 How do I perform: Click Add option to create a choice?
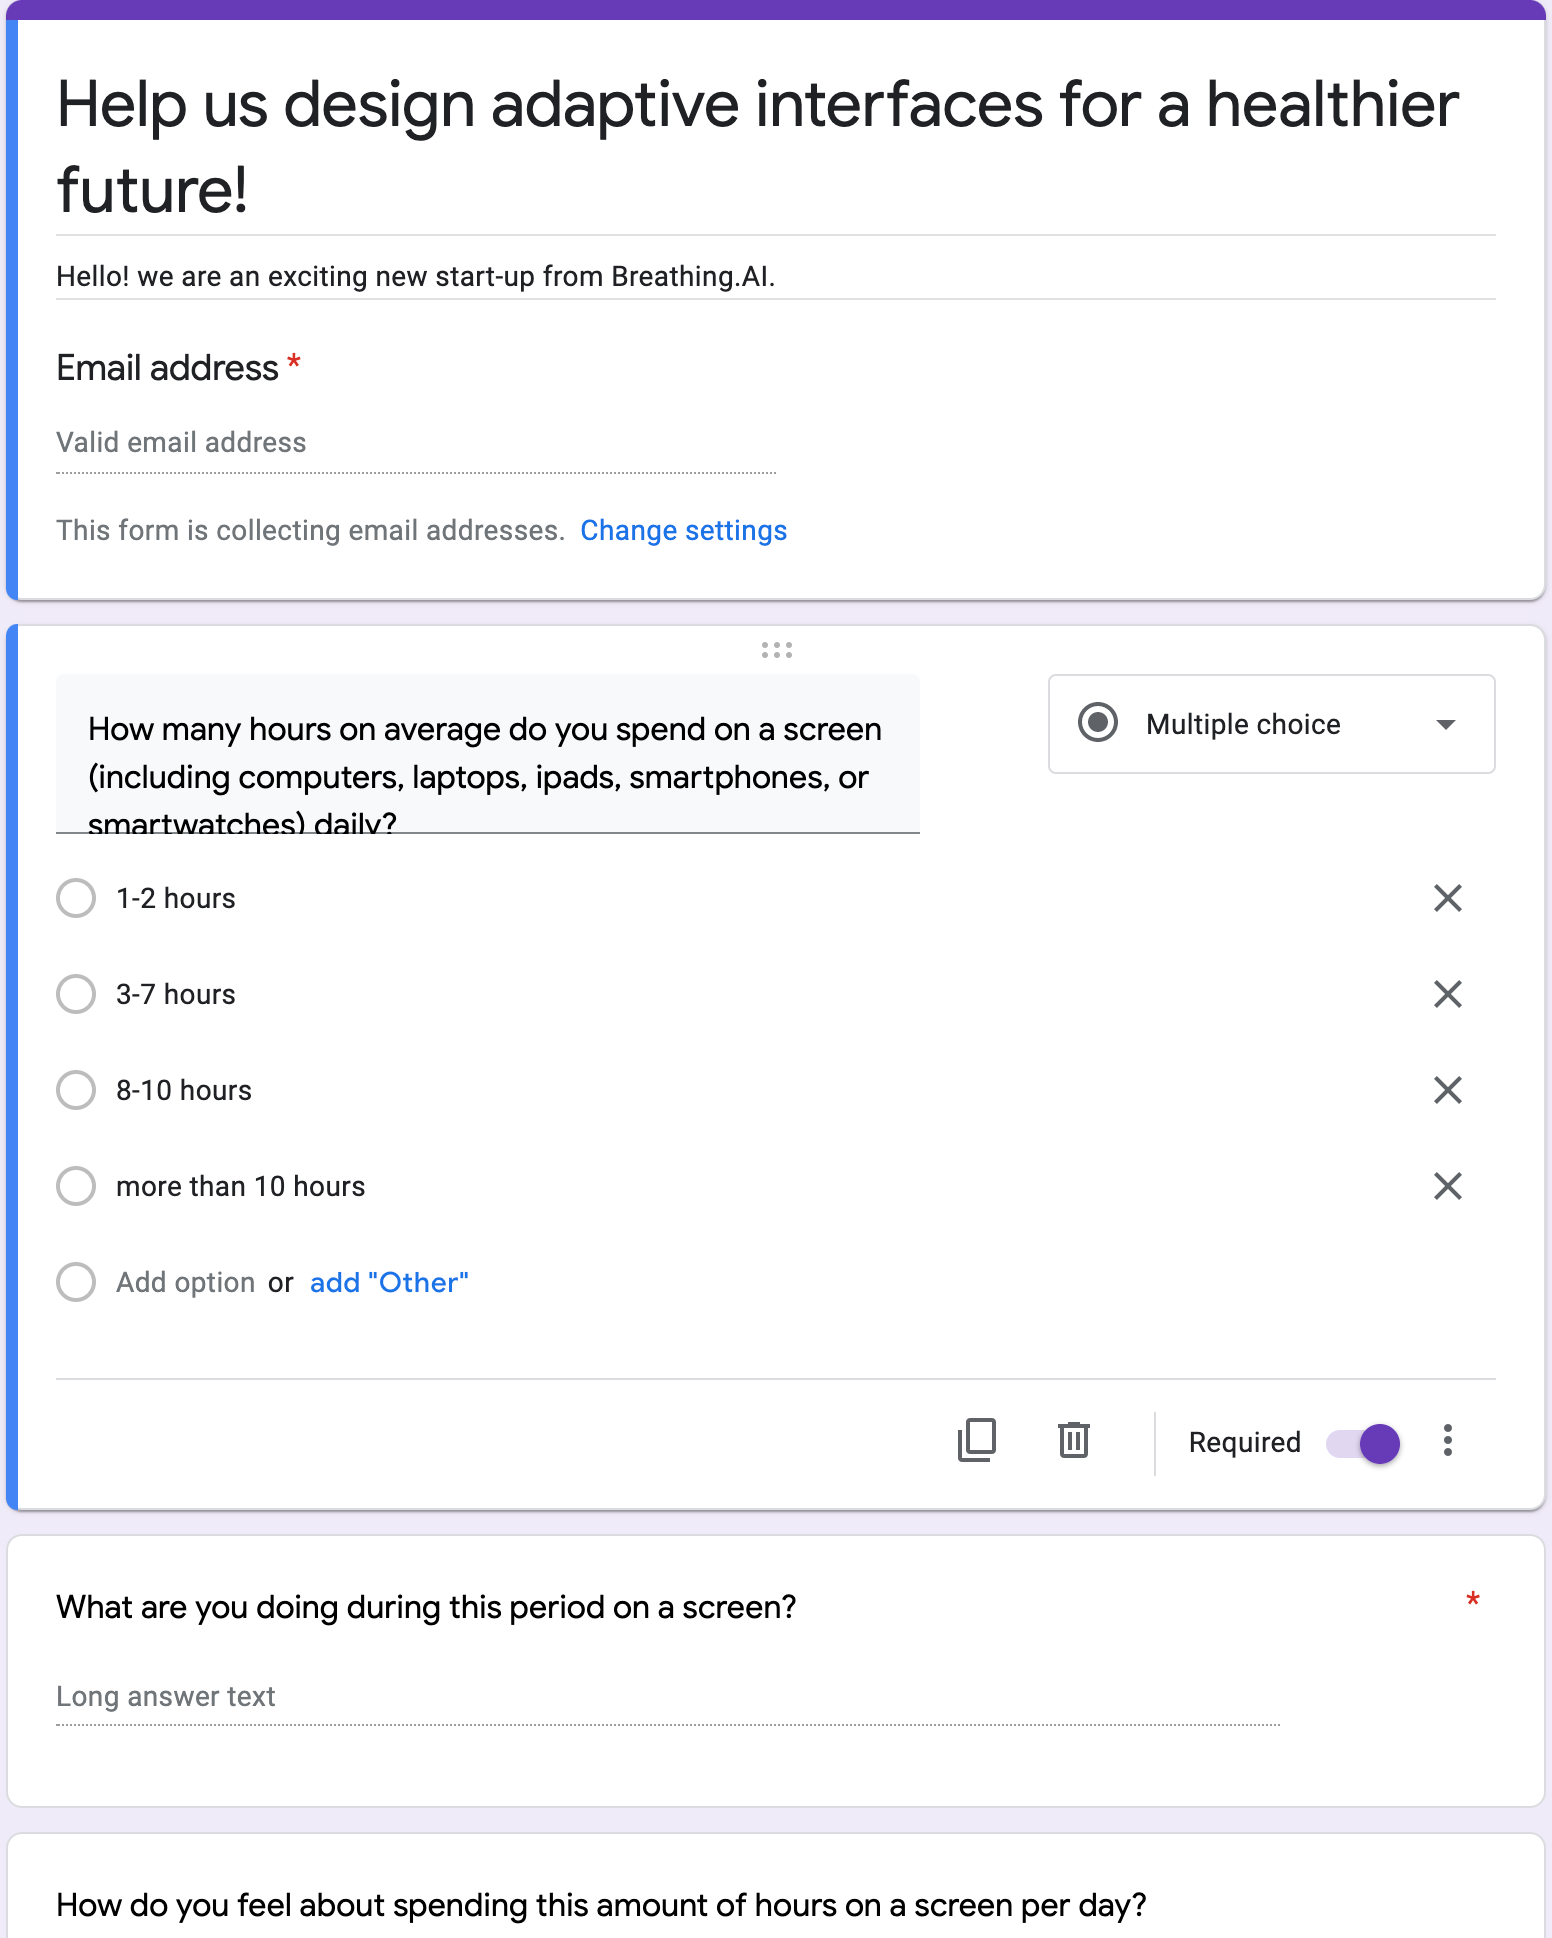tap(185, 1282)
